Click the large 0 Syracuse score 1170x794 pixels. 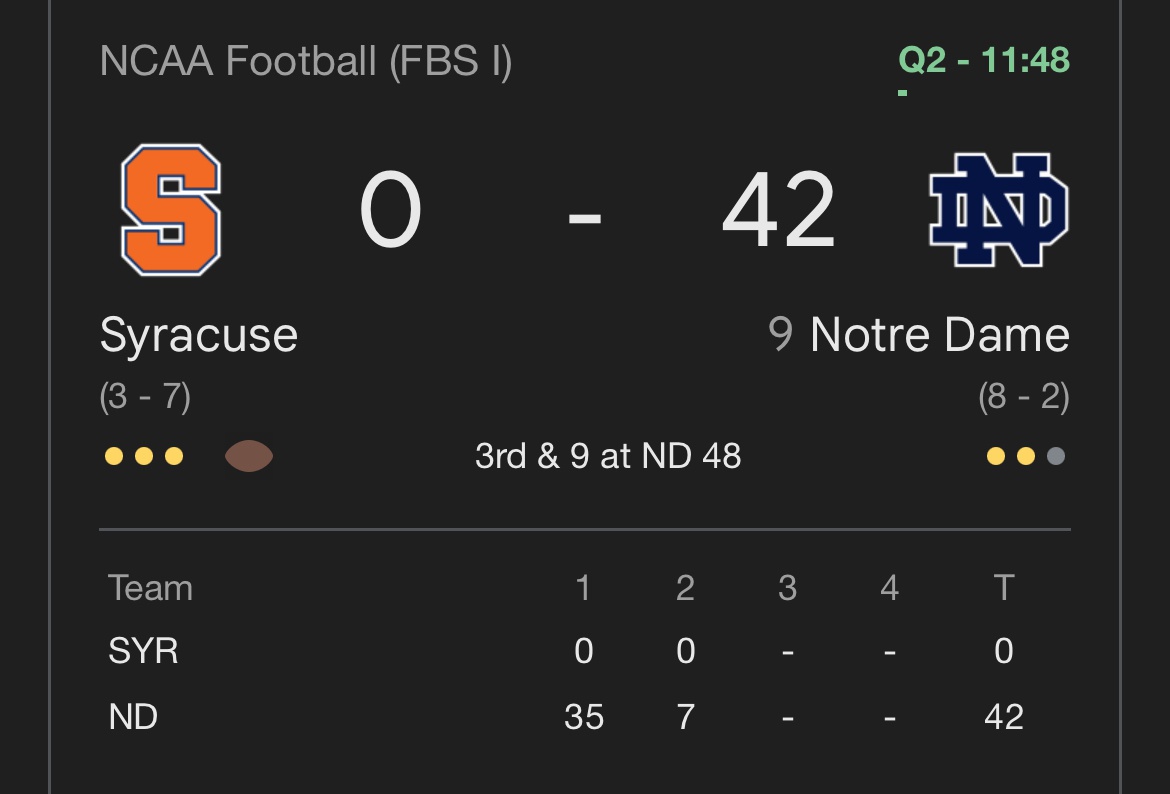click(390, 210)
